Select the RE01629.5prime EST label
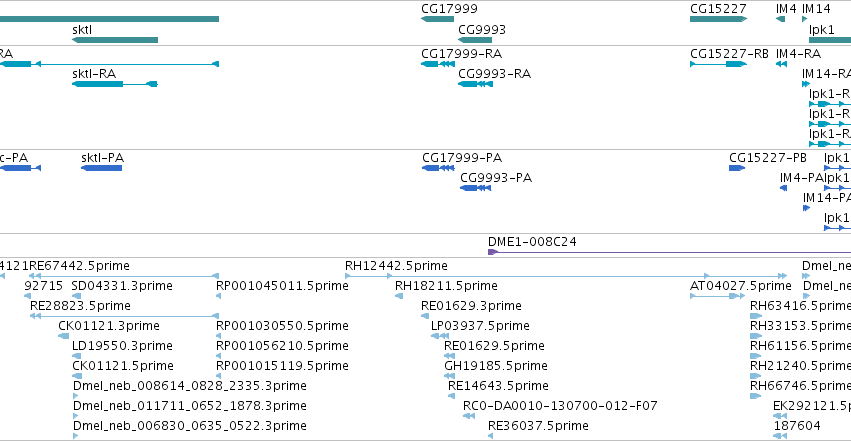The width and height of the screenshot is (851, 441). 494,346
